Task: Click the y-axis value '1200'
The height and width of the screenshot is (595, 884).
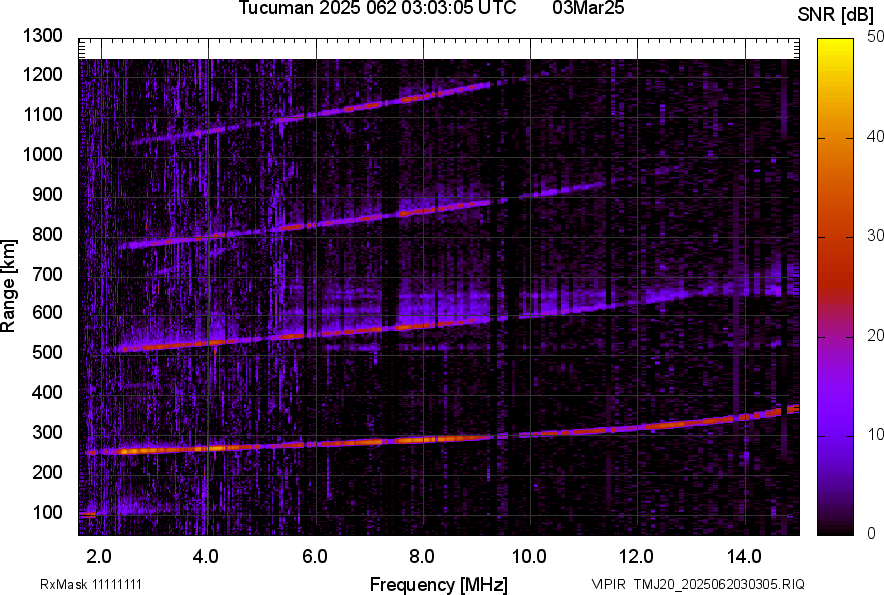Action: pyautogui.click(x=42, y=74)
